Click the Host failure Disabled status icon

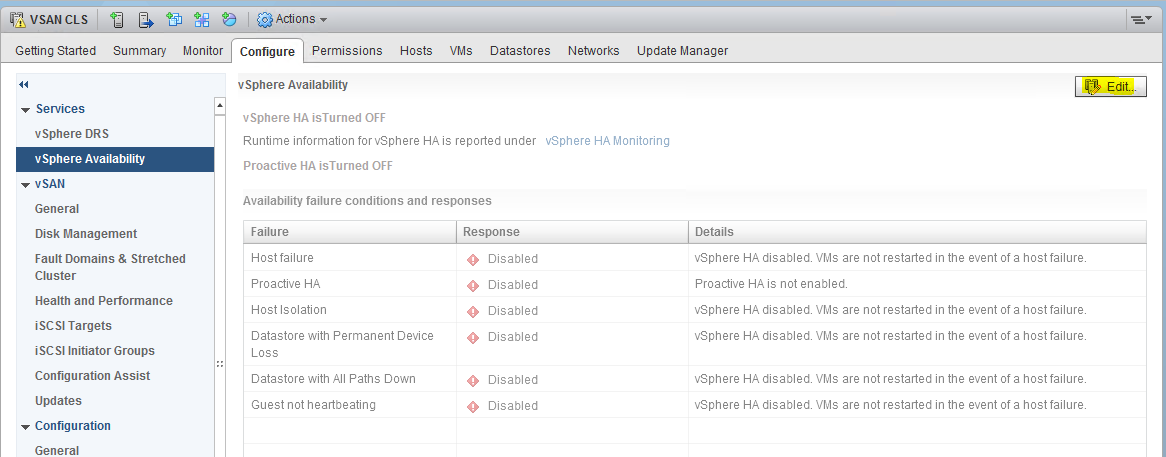472,259
